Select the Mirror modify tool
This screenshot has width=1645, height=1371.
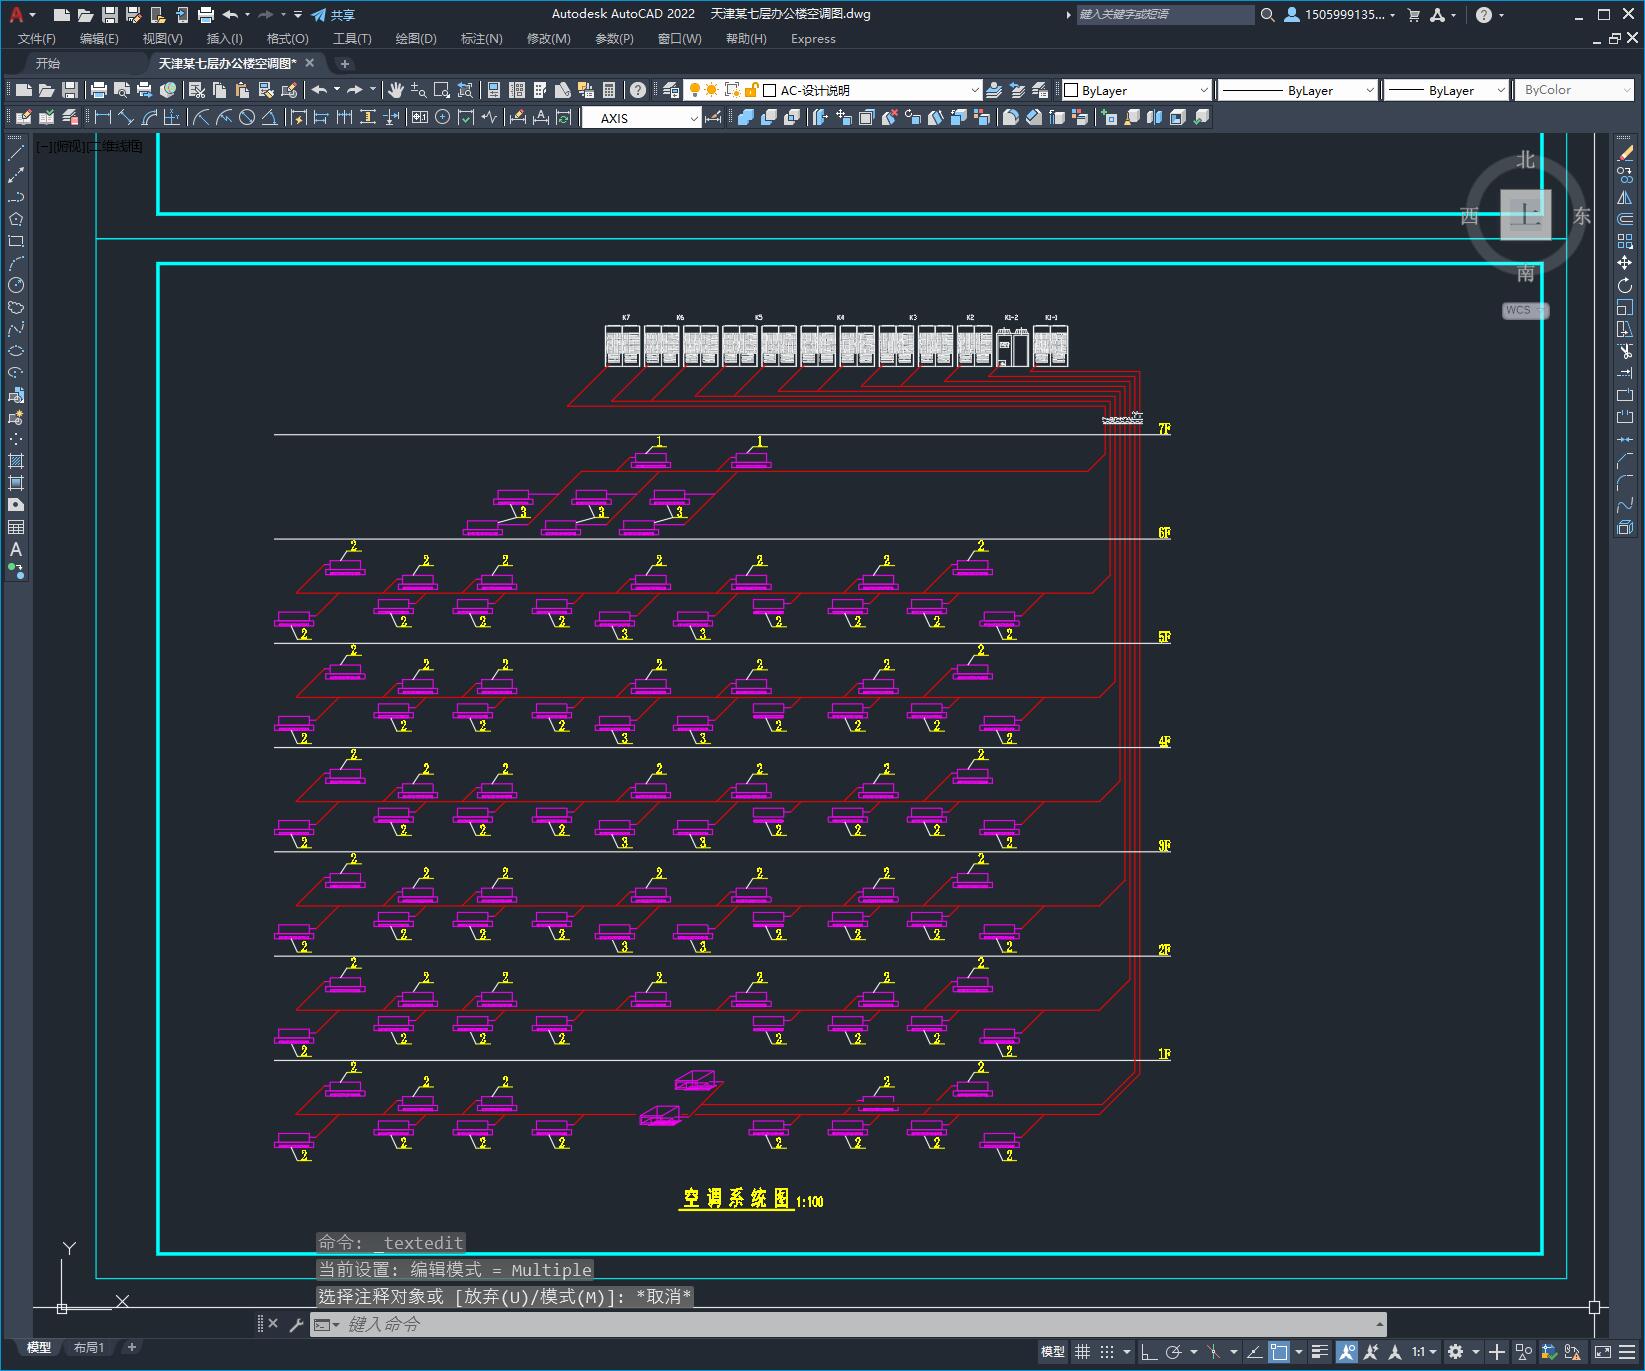coord(1625,197)
